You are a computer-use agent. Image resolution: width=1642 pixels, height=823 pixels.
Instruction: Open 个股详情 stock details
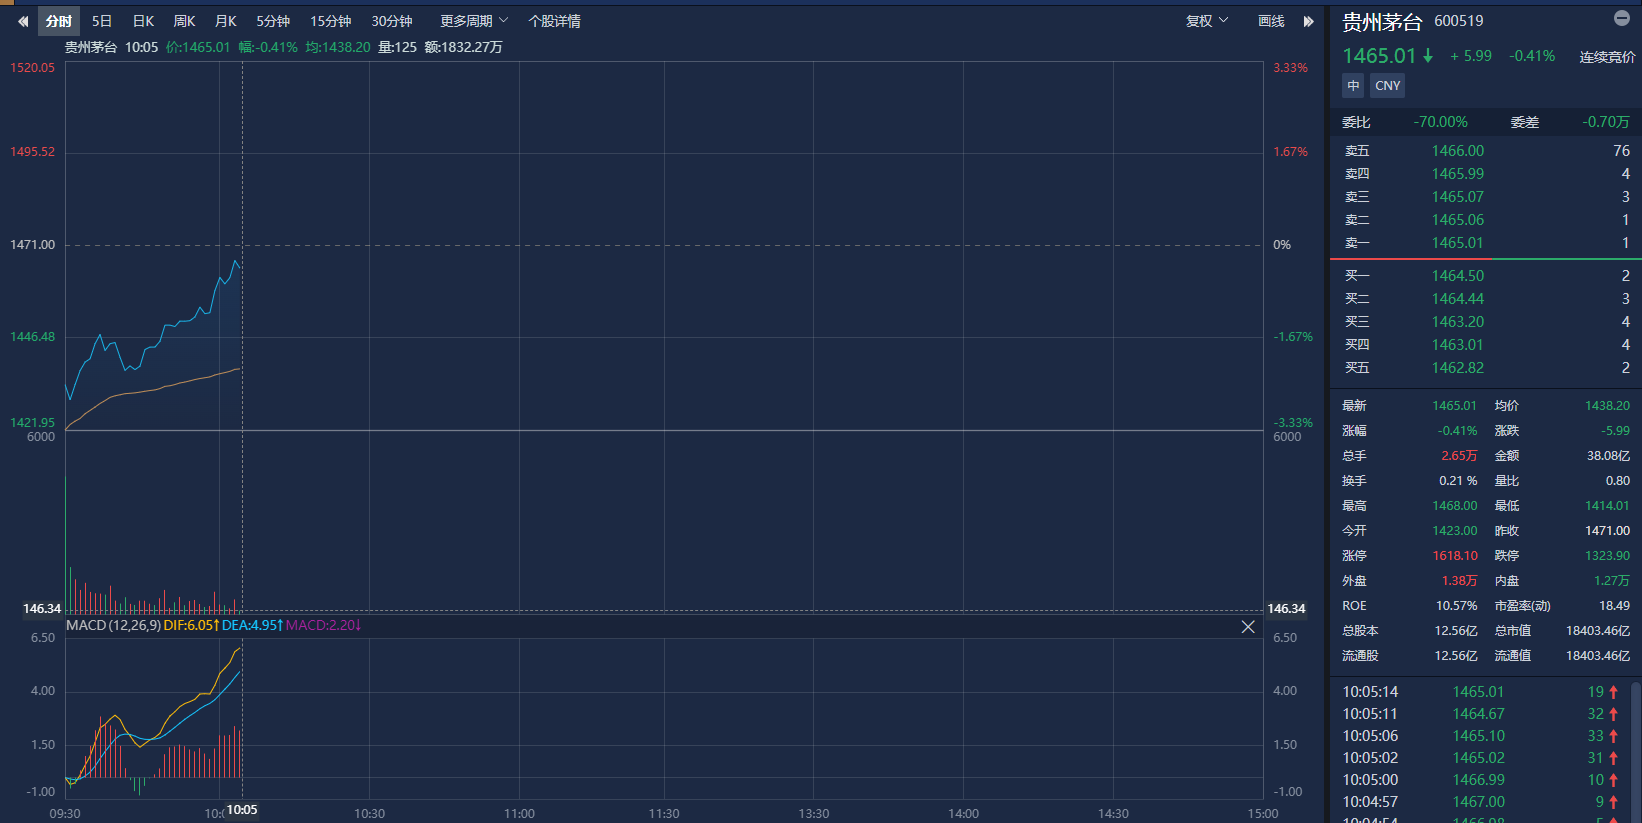coord(554,21)
